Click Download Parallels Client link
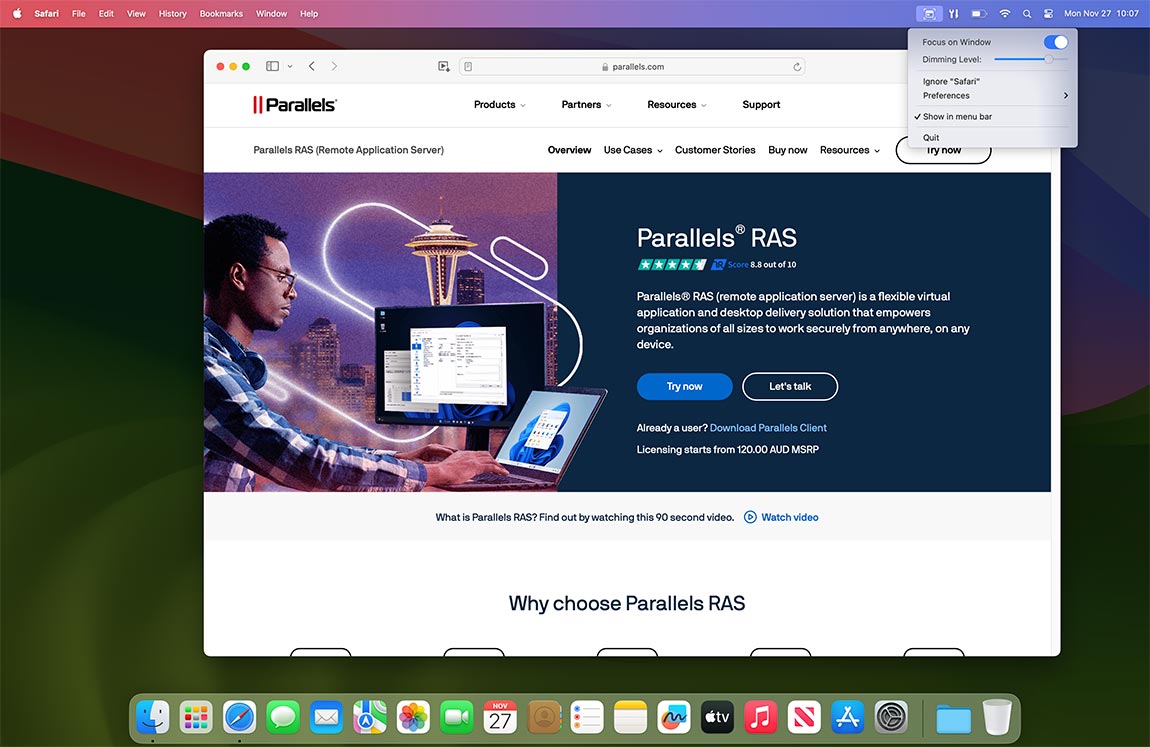Screen dimensions: 1150x747 (x=768, y=428)
